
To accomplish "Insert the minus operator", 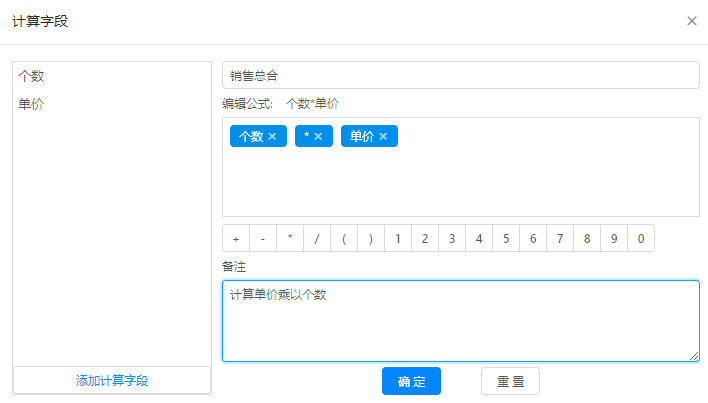I will 263,239.
